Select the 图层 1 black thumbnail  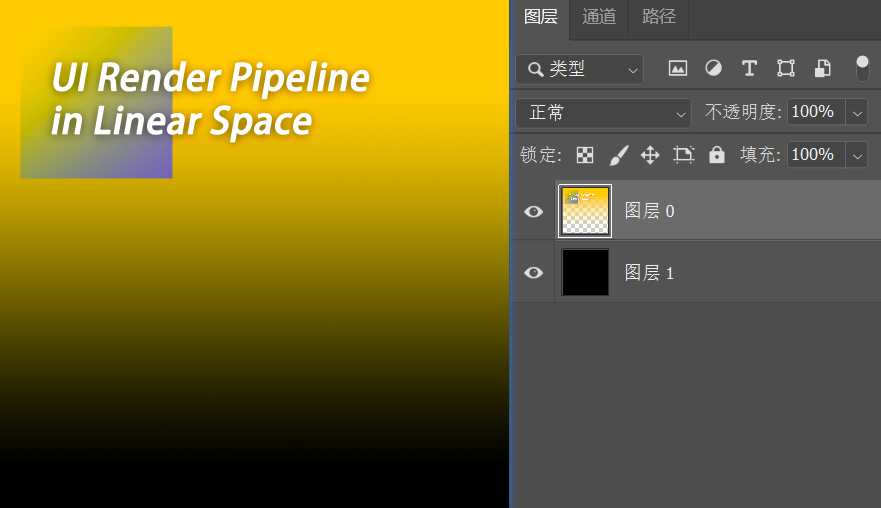click(x=585, y=273)
